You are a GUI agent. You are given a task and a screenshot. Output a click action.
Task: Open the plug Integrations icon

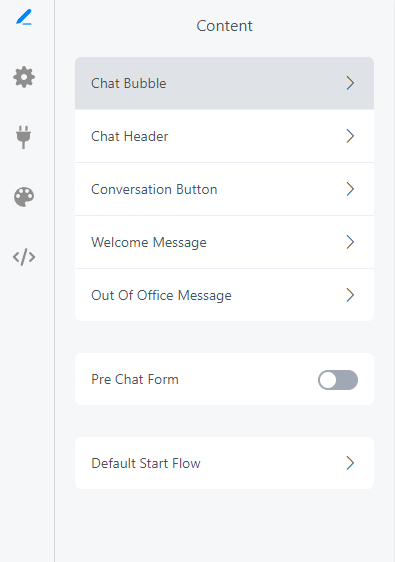[24, 137]
